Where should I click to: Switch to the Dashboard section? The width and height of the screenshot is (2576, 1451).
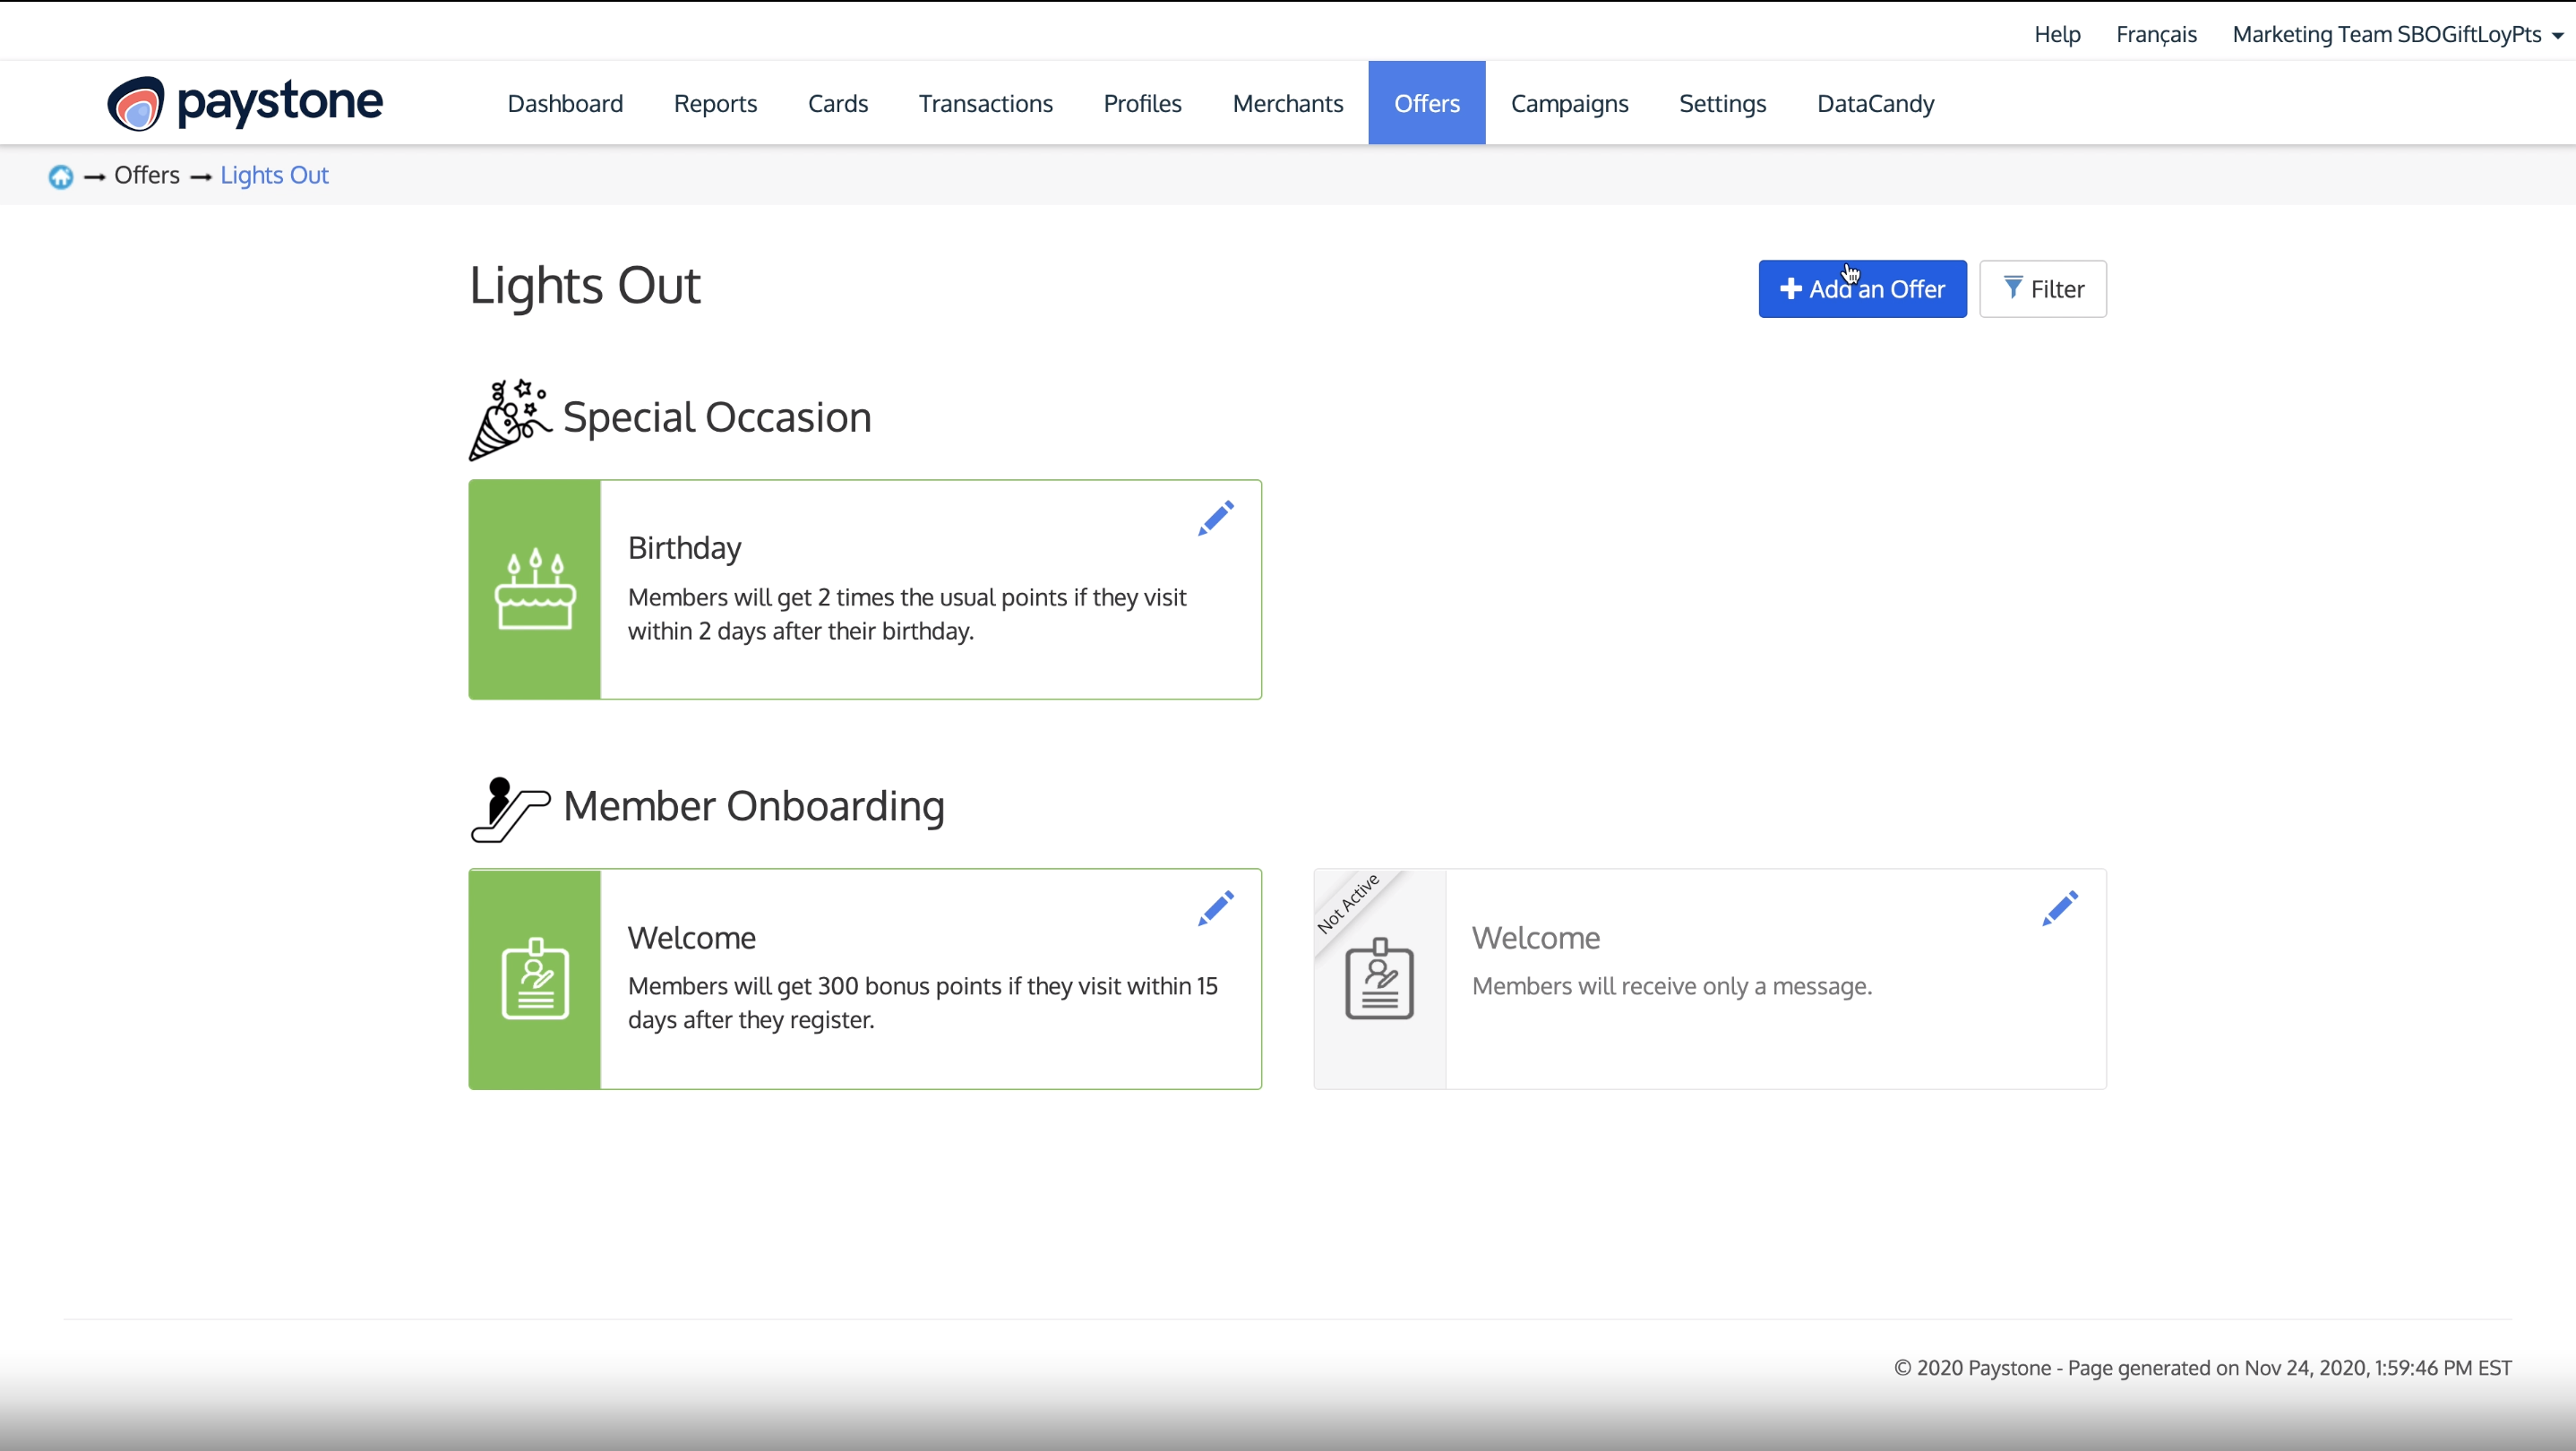click(x=564, y=102)
